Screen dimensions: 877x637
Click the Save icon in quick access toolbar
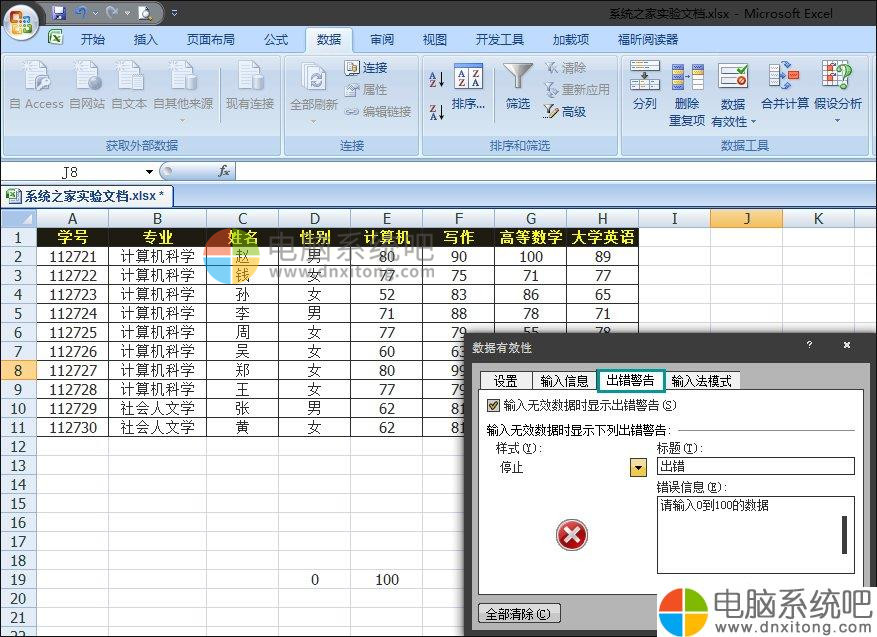(59, 13)
